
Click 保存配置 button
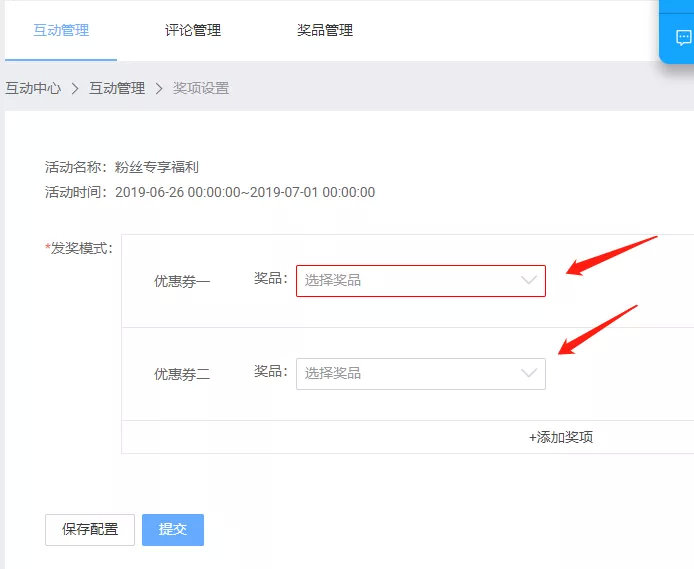click(90, 530)
